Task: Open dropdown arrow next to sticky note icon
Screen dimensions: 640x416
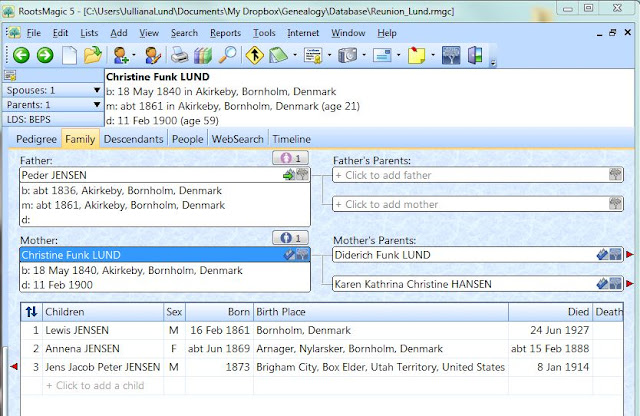Action: pyautogui.click(x=433, y=55)
